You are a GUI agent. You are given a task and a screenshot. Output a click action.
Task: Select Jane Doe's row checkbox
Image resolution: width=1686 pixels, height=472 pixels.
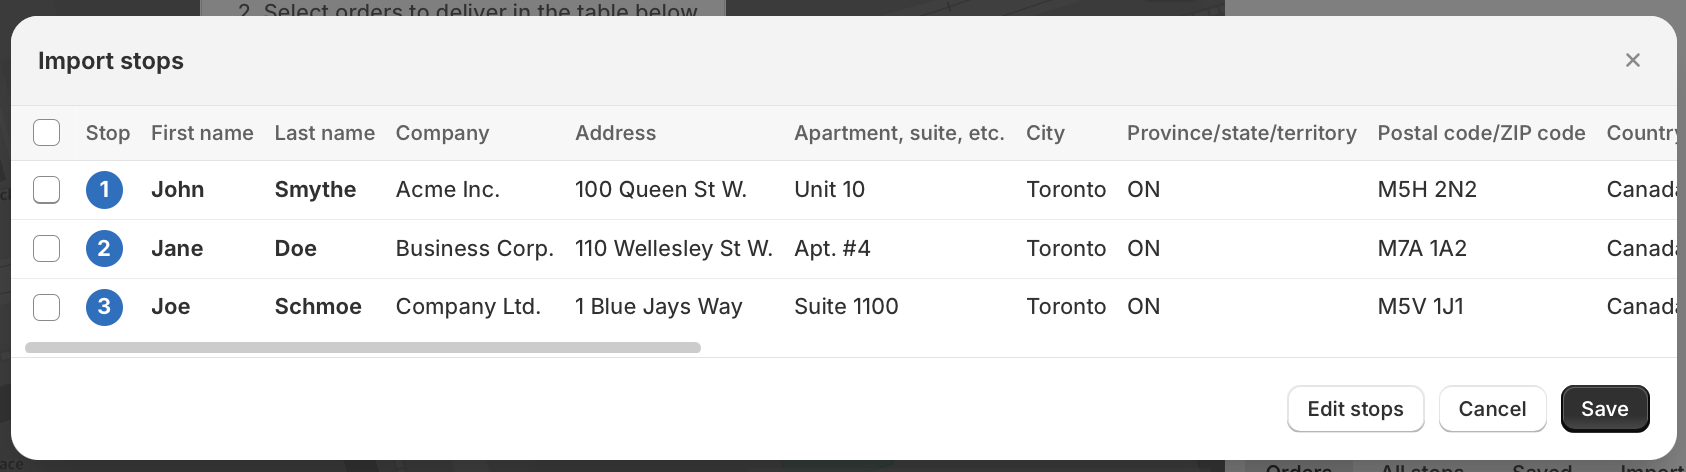[47, 248]
